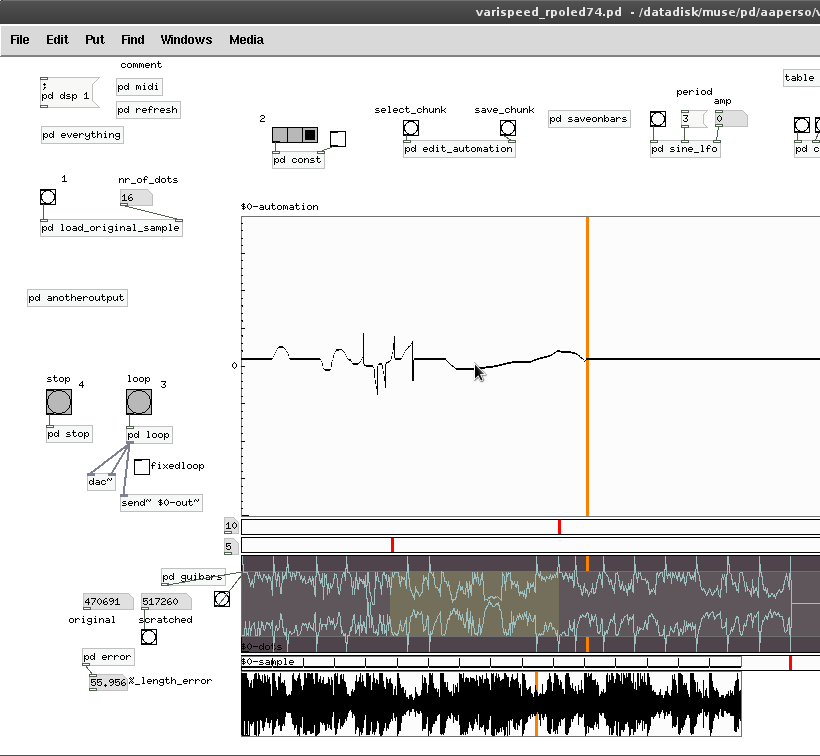Open the Find menu
Screen dimensions: 820x756
point(133,40)
